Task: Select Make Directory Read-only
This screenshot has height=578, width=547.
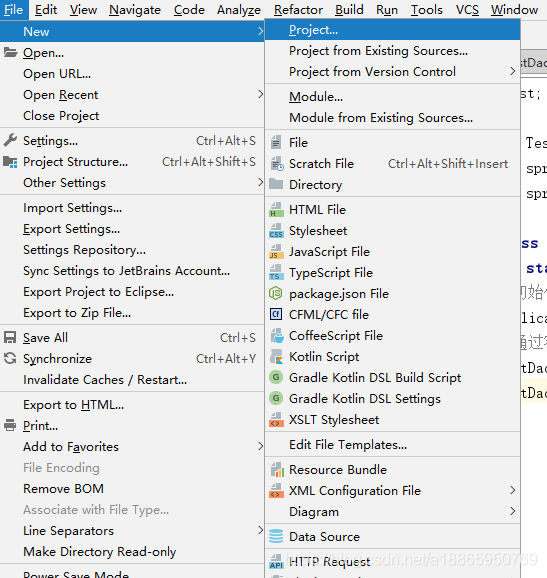Action: tap(132, 552)
